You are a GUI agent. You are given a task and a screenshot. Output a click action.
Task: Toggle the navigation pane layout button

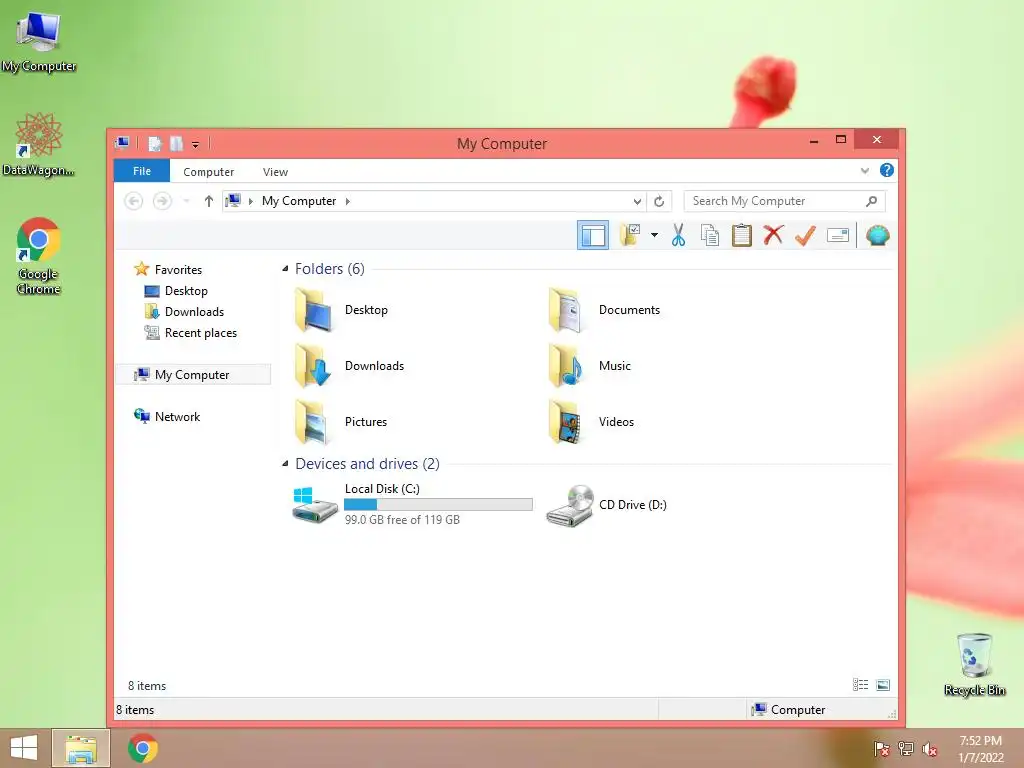click(x=592, y=236)
